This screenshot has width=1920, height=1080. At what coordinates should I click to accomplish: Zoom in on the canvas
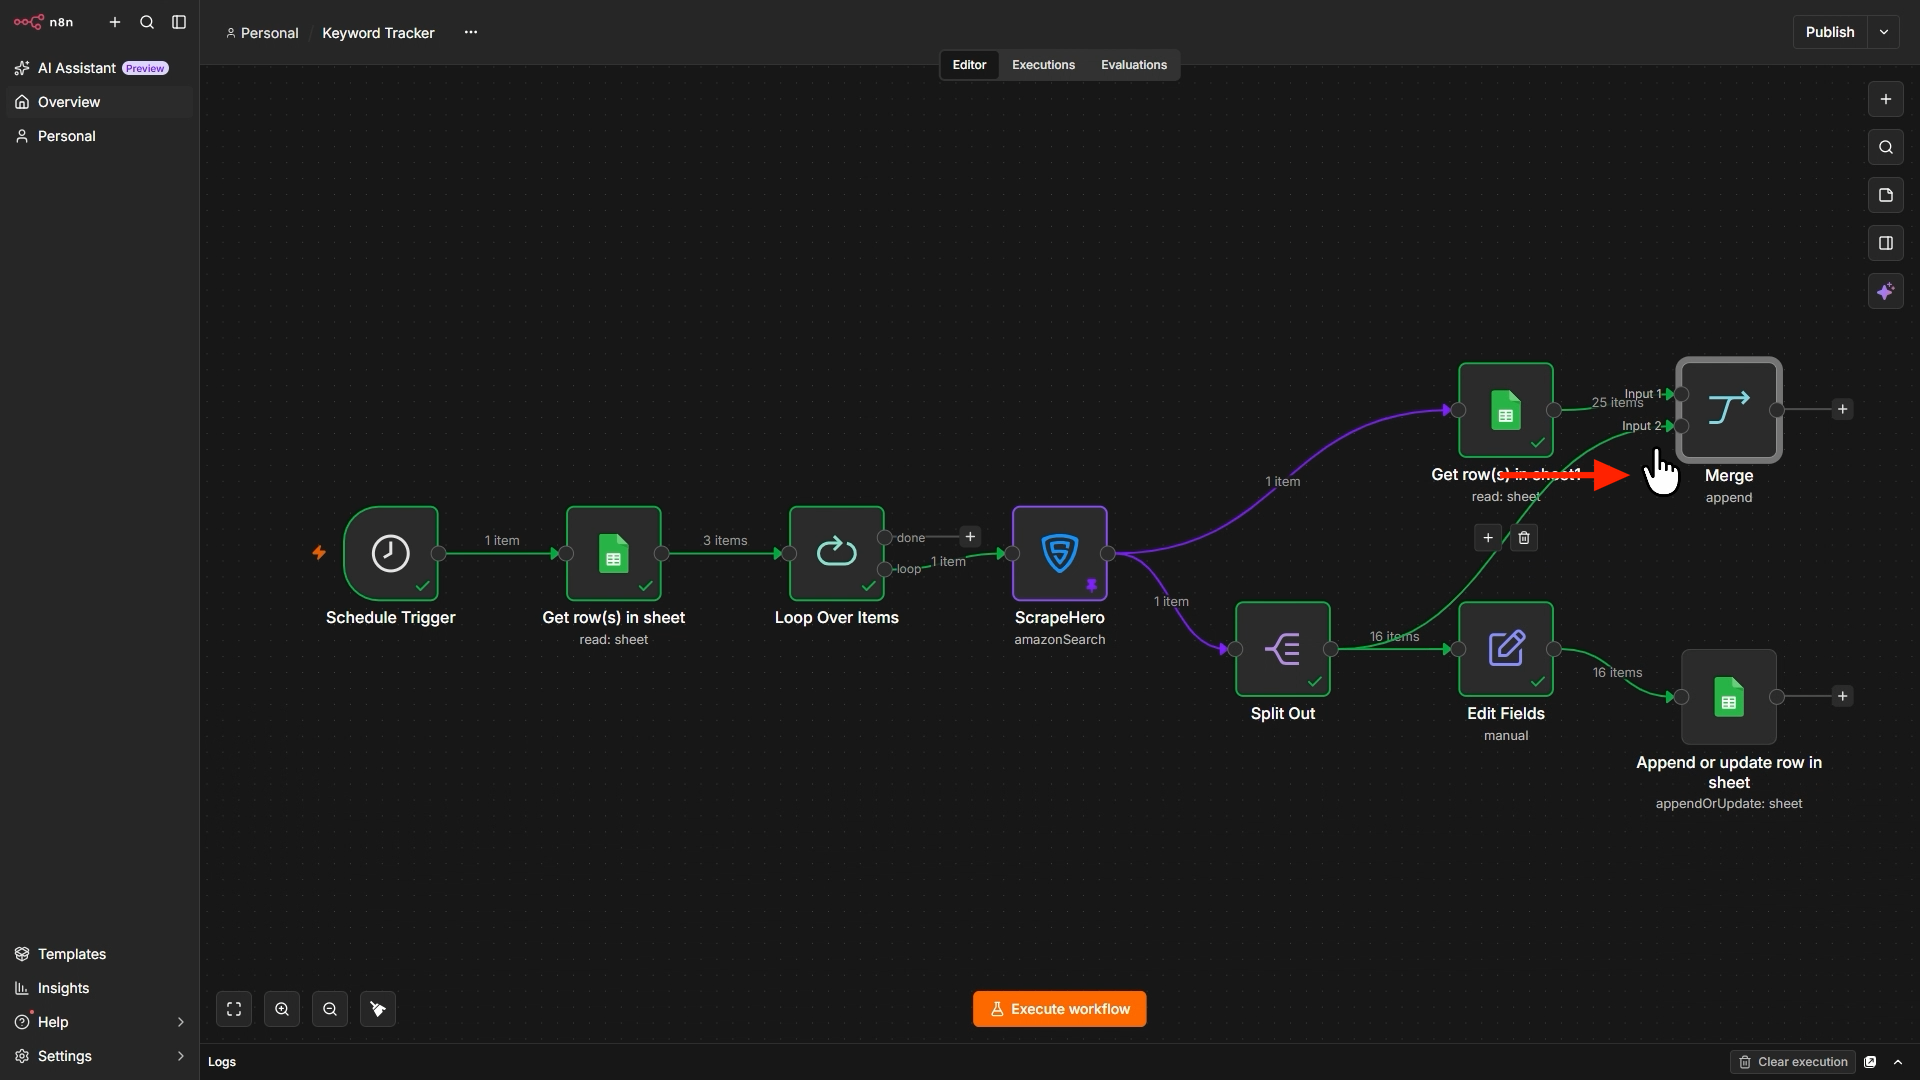point(282,1009)
